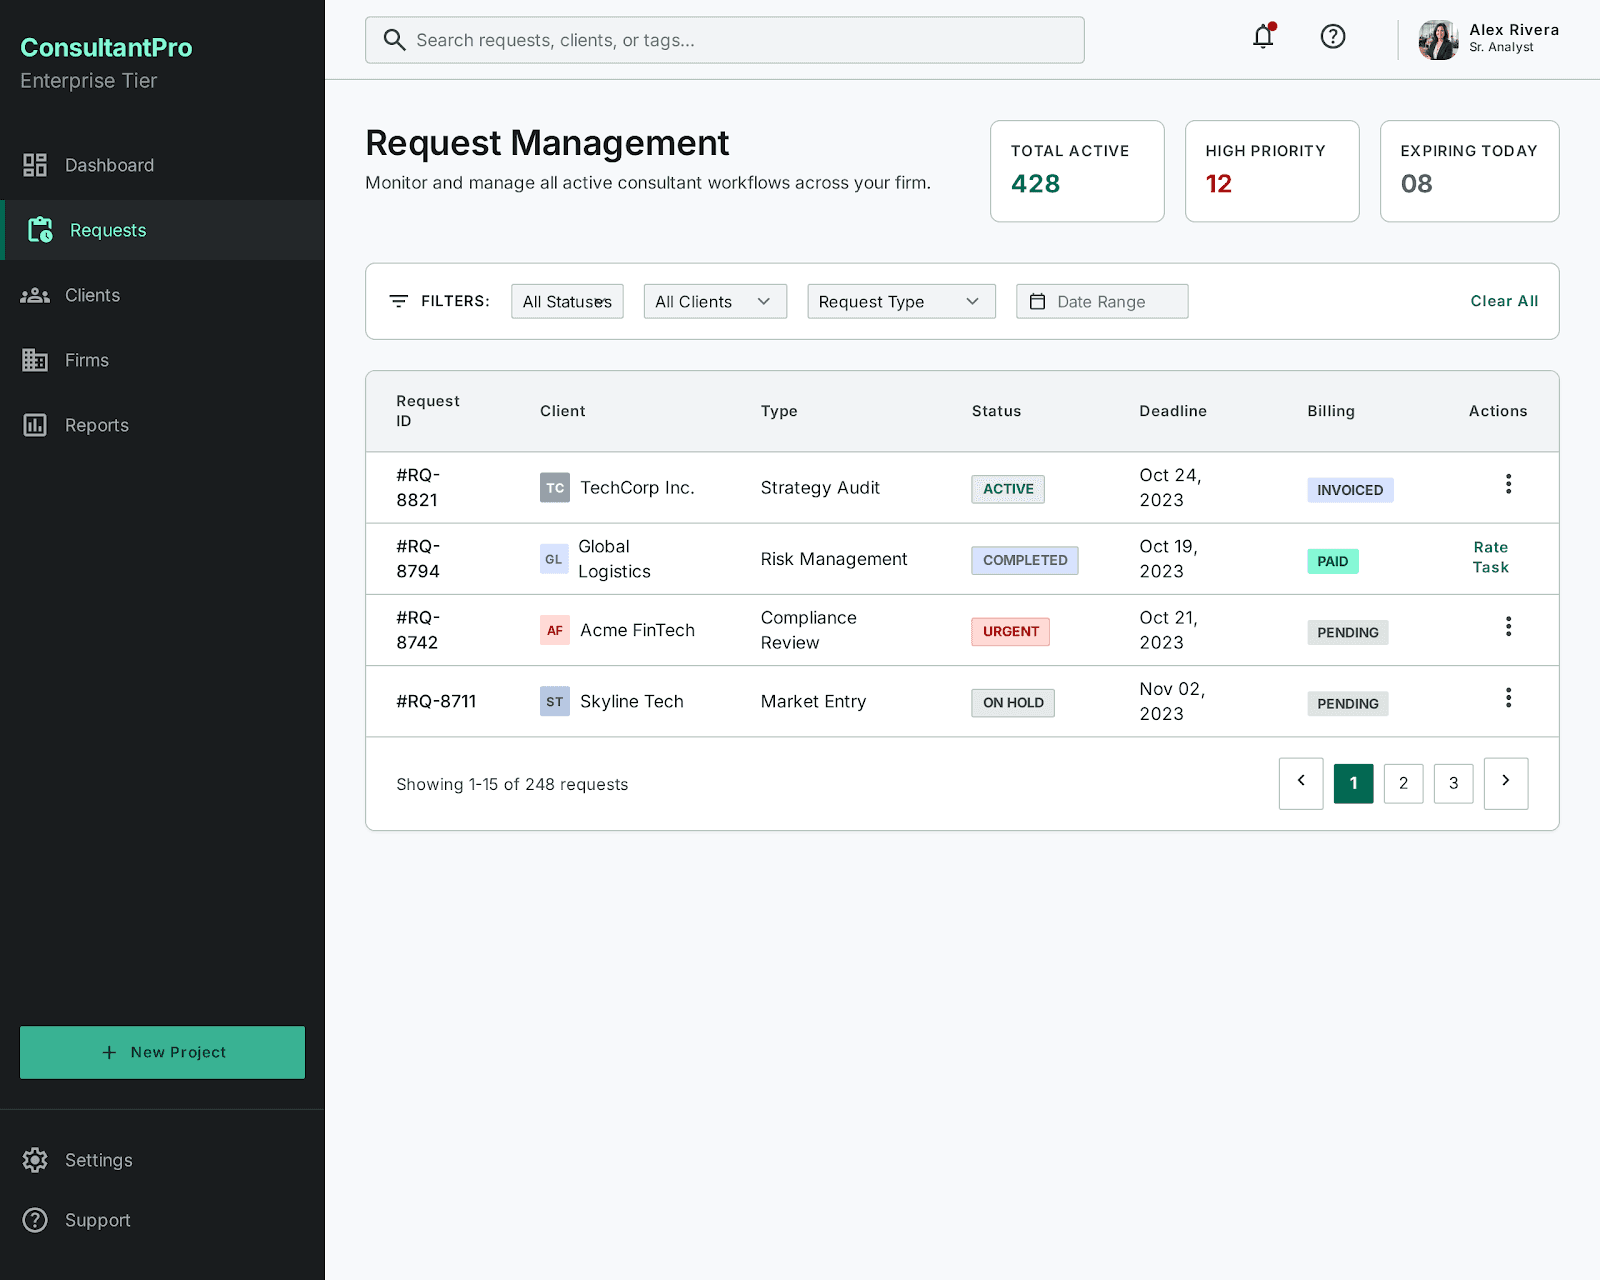1600x1280 pixels.
Task: Click the Strategy Audit type cell
Action: click(x=820, y=488)
